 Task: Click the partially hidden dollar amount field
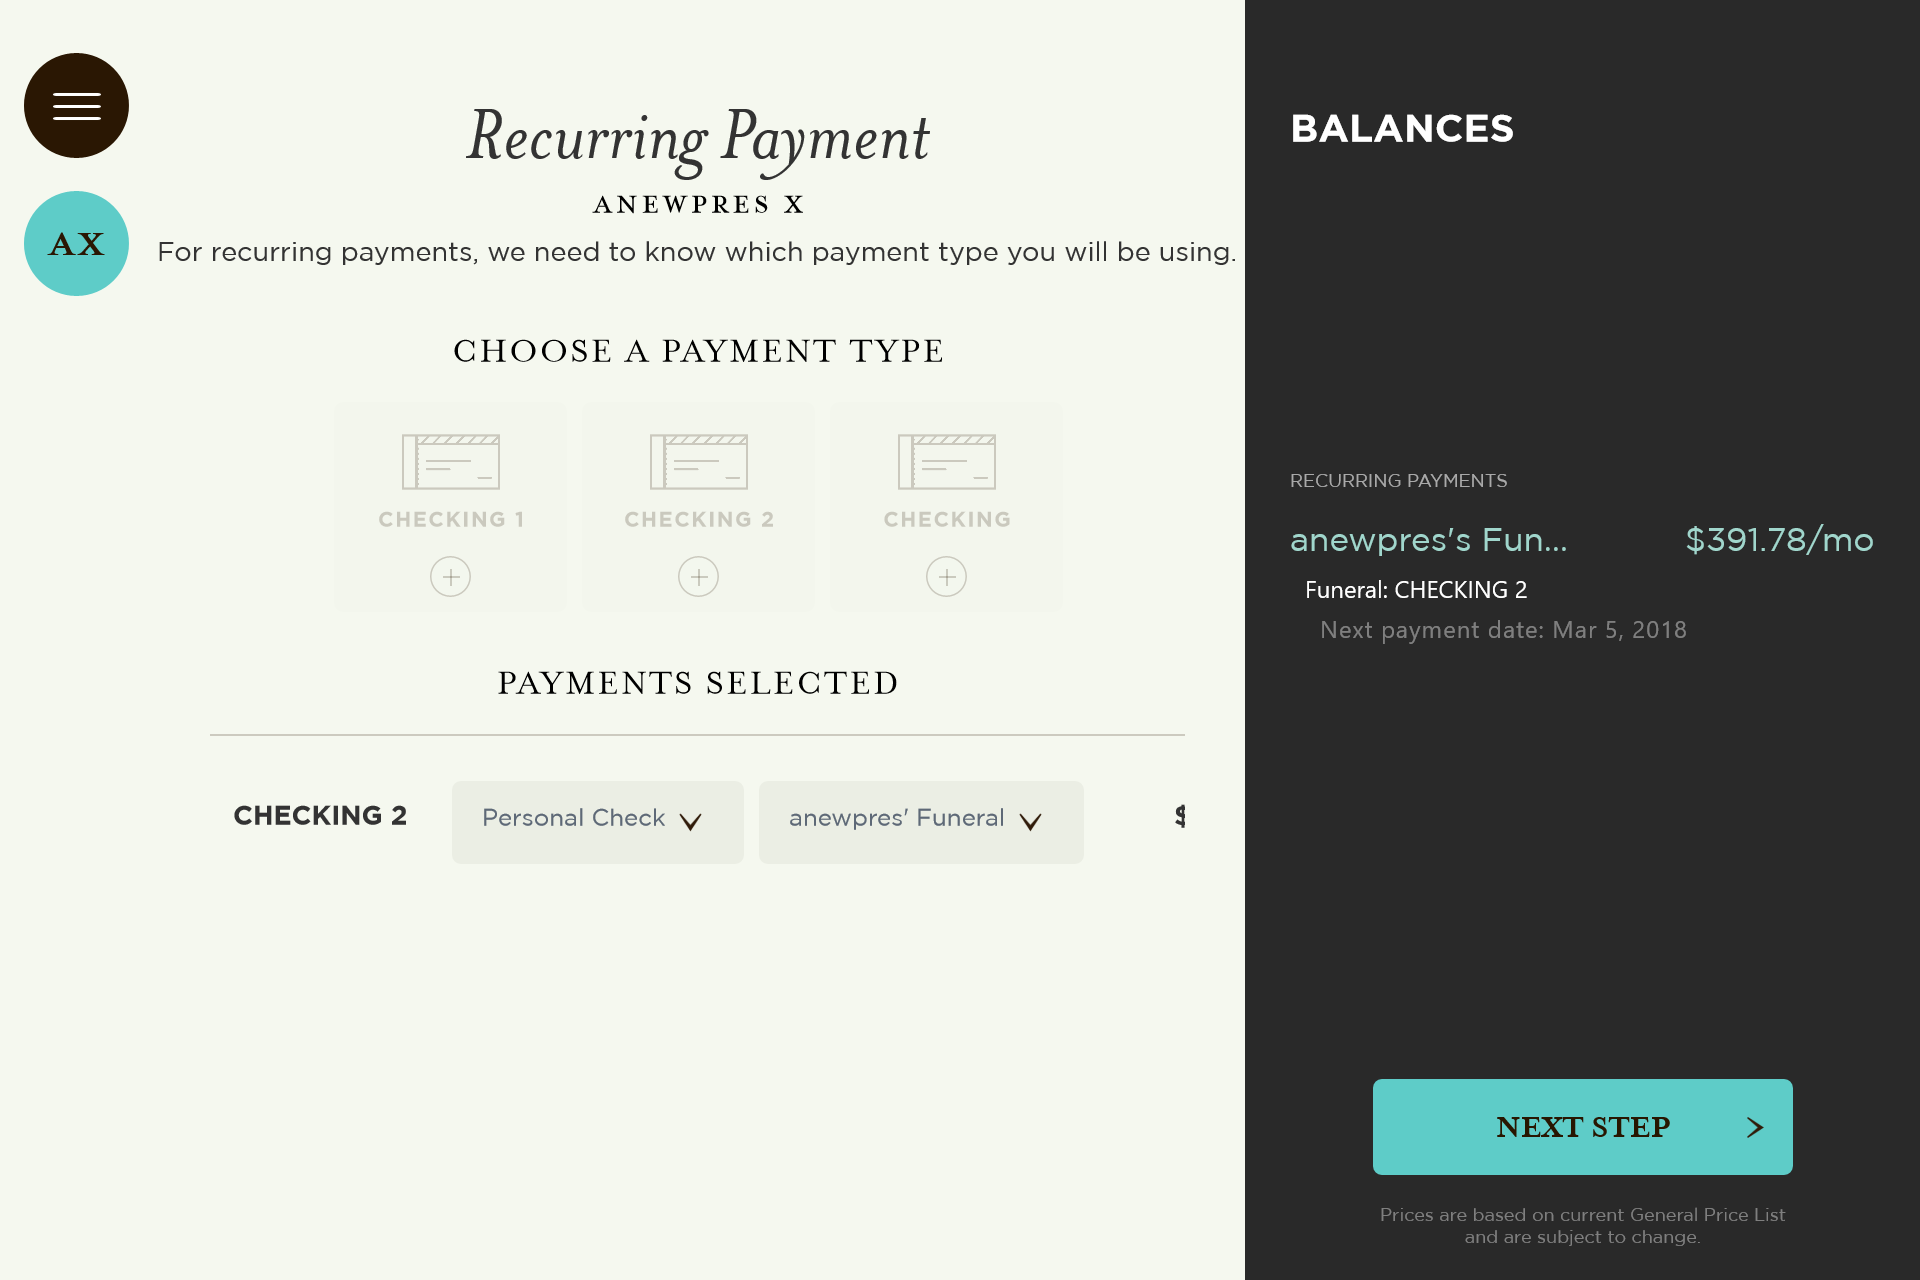[x=1180, y=816]
